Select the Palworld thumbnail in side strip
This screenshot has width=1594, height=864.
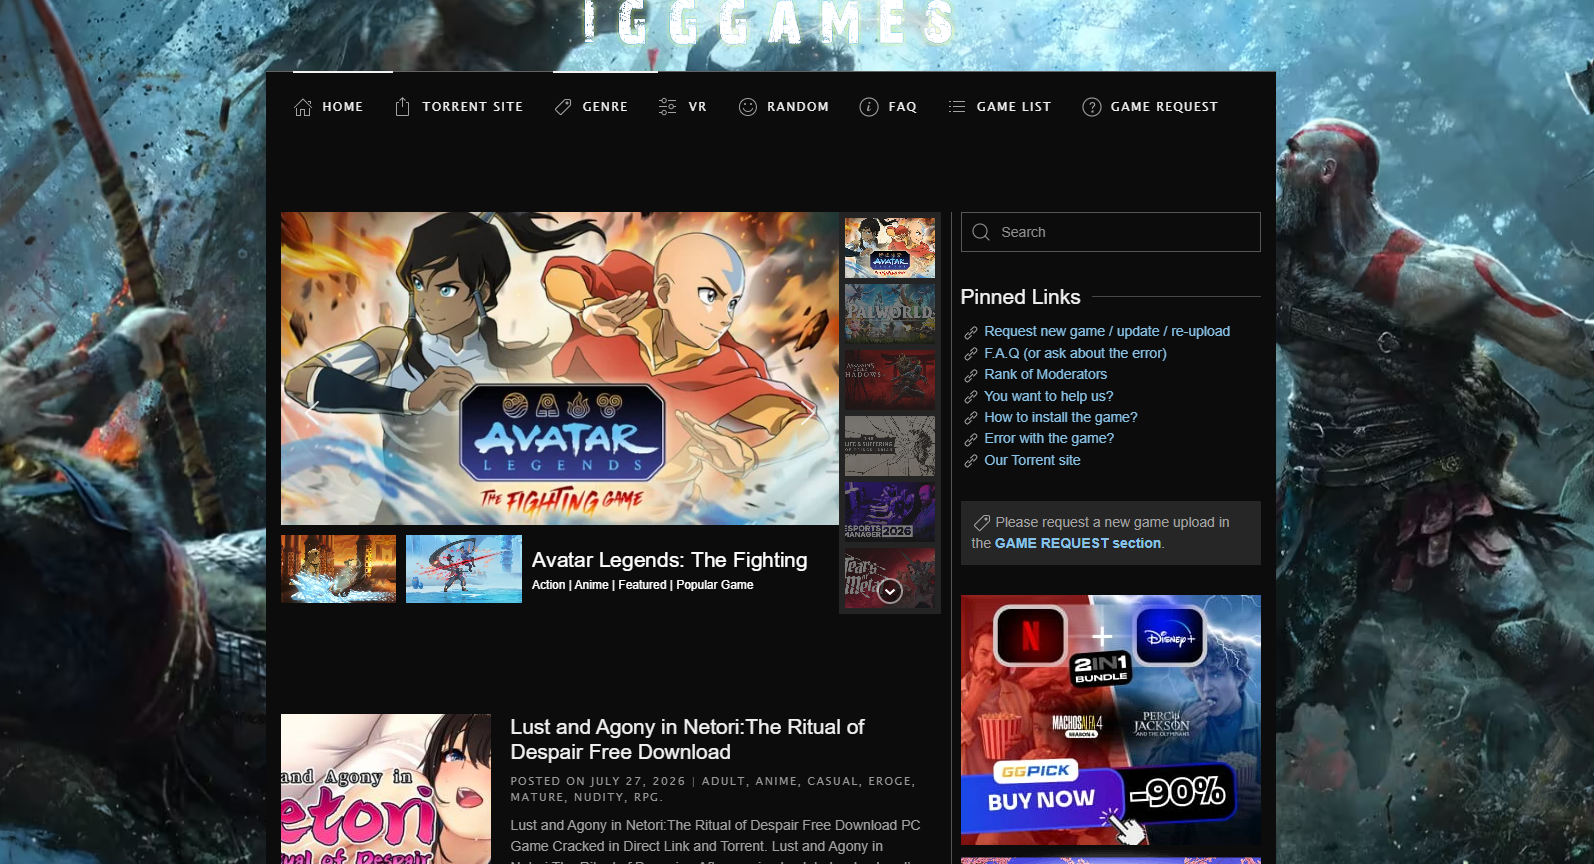(890, 314)
